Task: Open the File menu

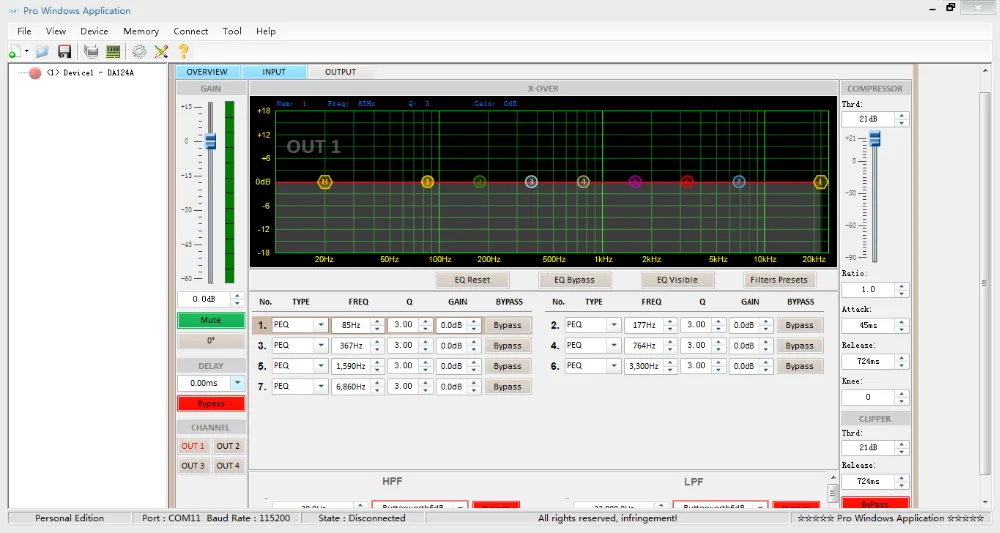Action: click(24, 31)
